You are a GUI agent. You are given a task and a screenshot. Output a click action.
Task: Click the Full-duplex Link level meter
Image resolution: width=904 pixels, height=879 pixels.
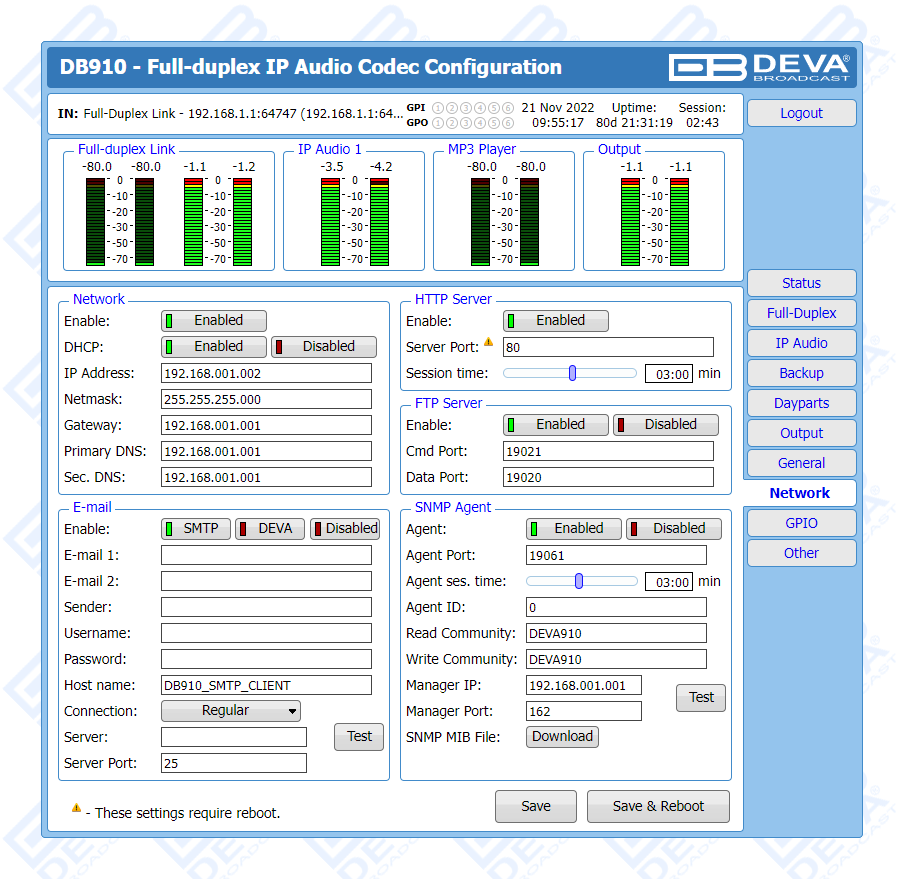tap(169, 221)
